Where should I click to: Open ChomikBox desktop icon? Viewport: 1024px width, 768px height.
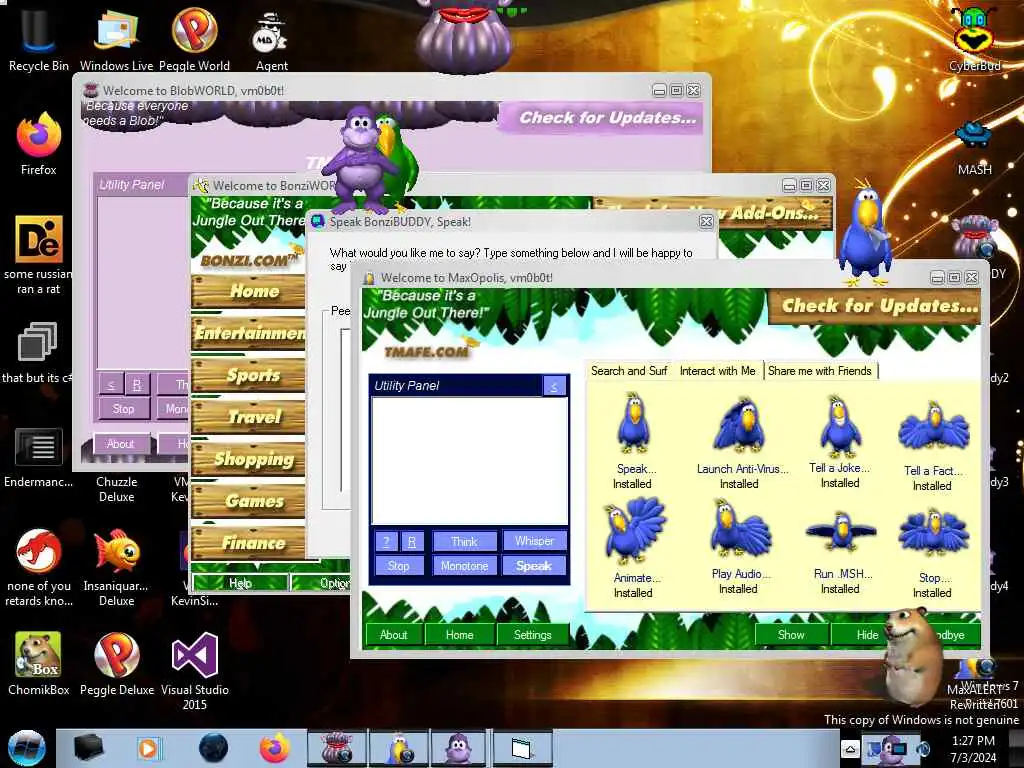pyautogui.click(x=38, y=663)
